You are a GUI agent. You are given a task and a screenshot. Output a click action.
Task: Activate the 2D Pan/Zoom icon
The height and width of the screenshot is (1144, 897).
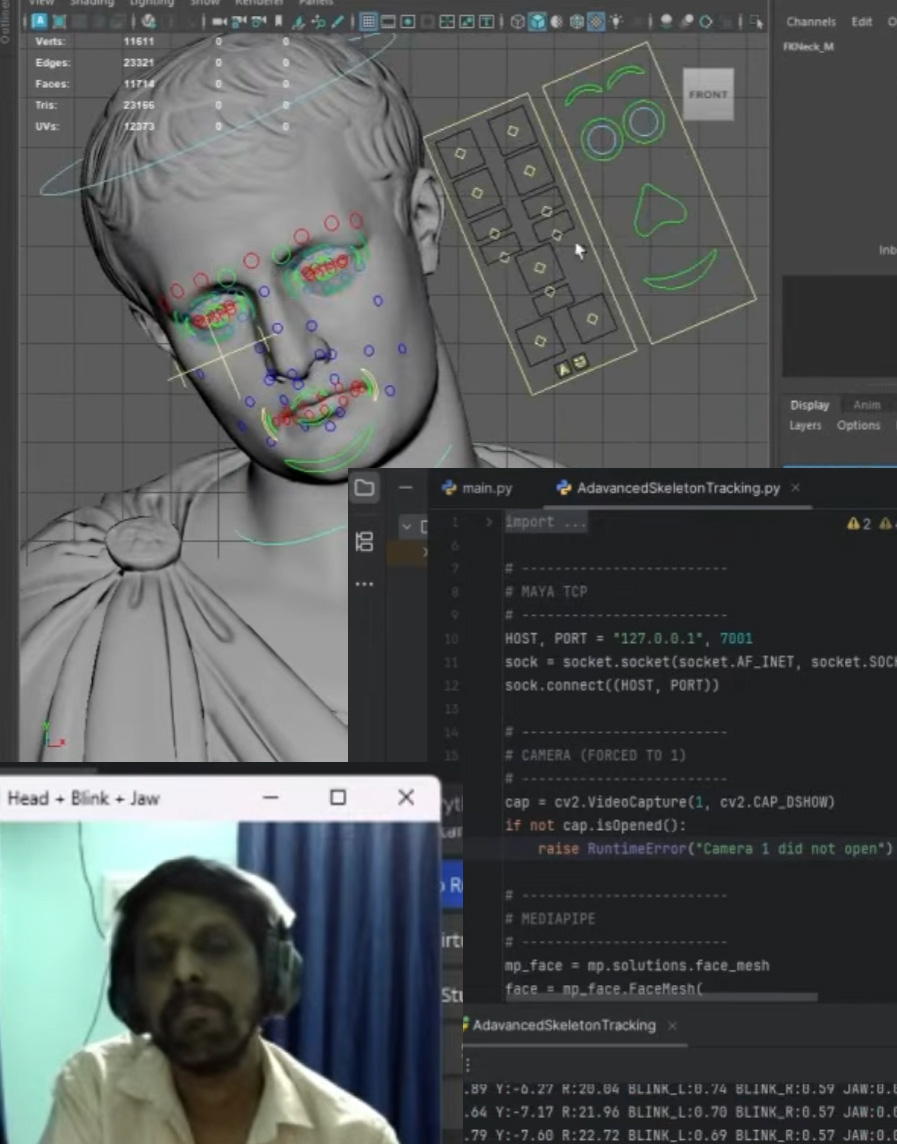318,22
